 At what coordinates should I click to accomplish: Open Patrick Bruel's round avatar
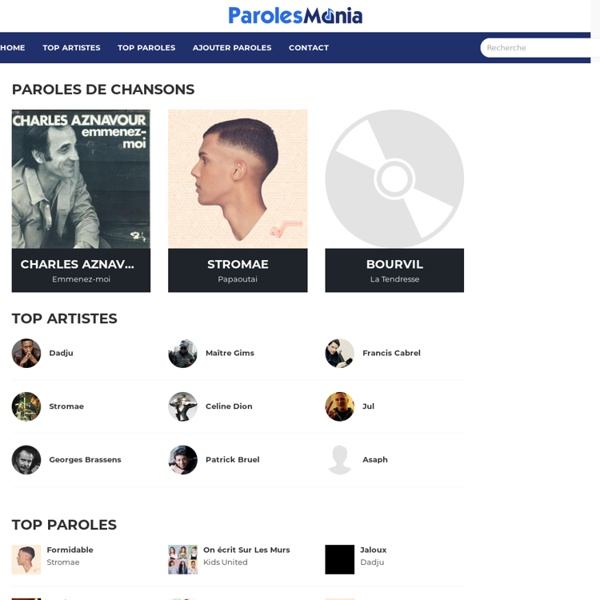(183, 460)
